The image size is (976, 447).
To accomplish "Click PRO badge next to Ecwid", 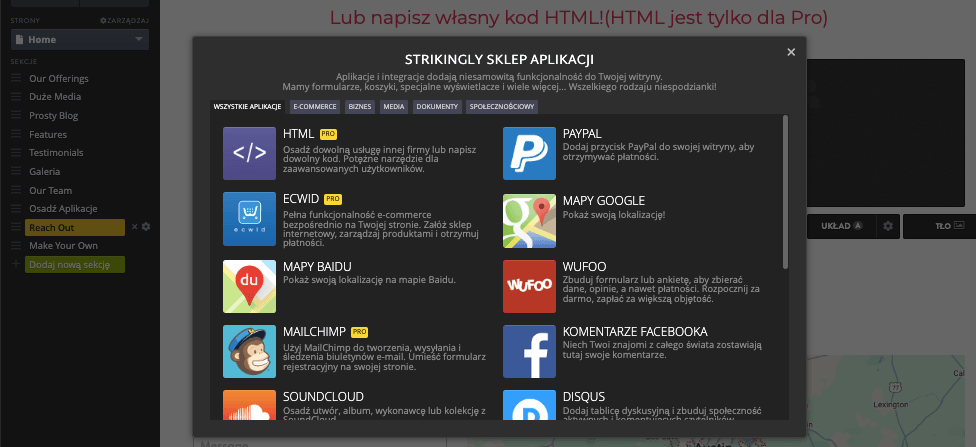I will (x=333, y=199).
